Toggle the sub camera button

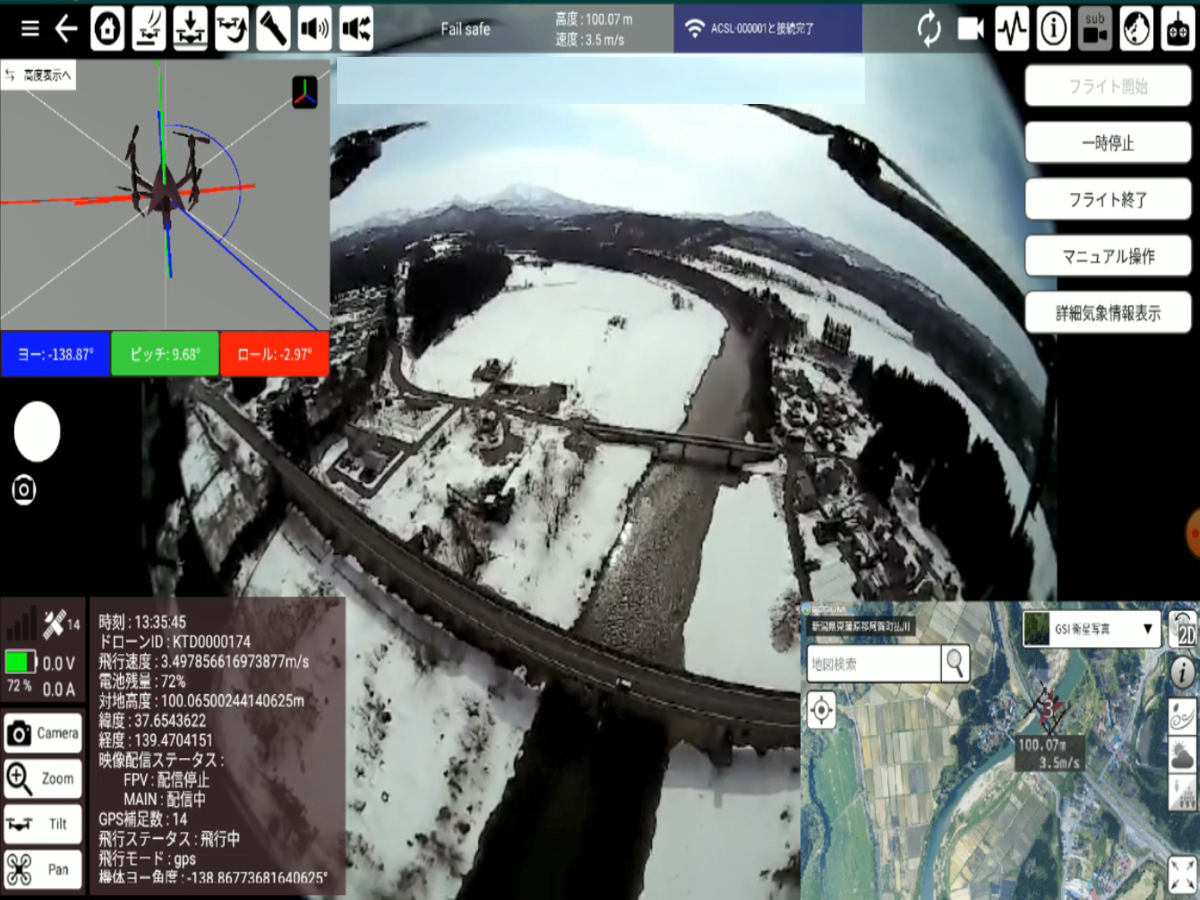tap(1095, 29)
